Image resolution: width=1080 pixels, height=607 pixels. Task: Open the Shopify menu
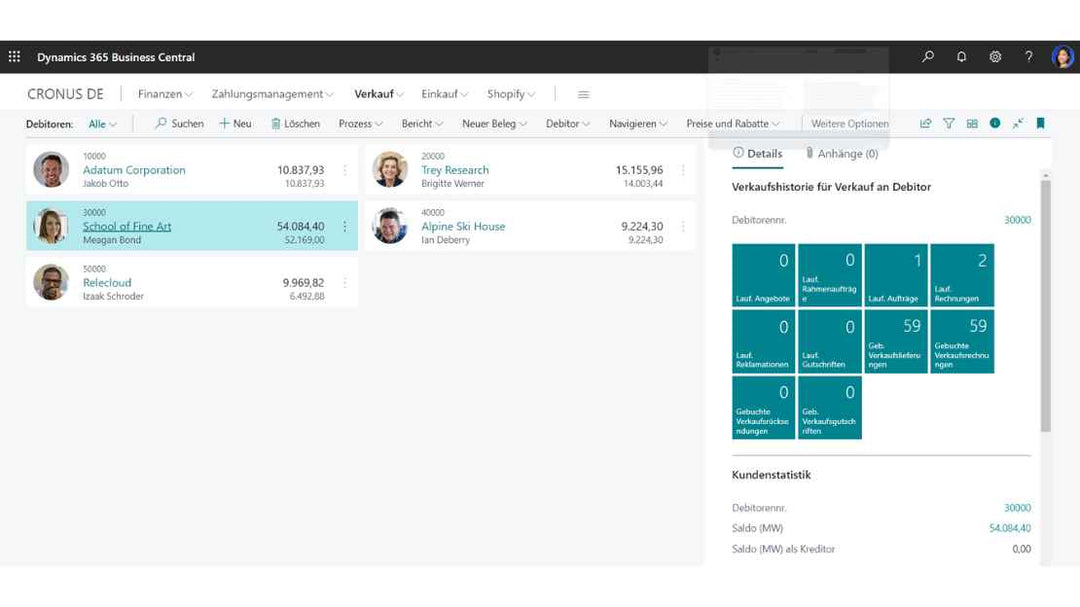pos(510,94)
